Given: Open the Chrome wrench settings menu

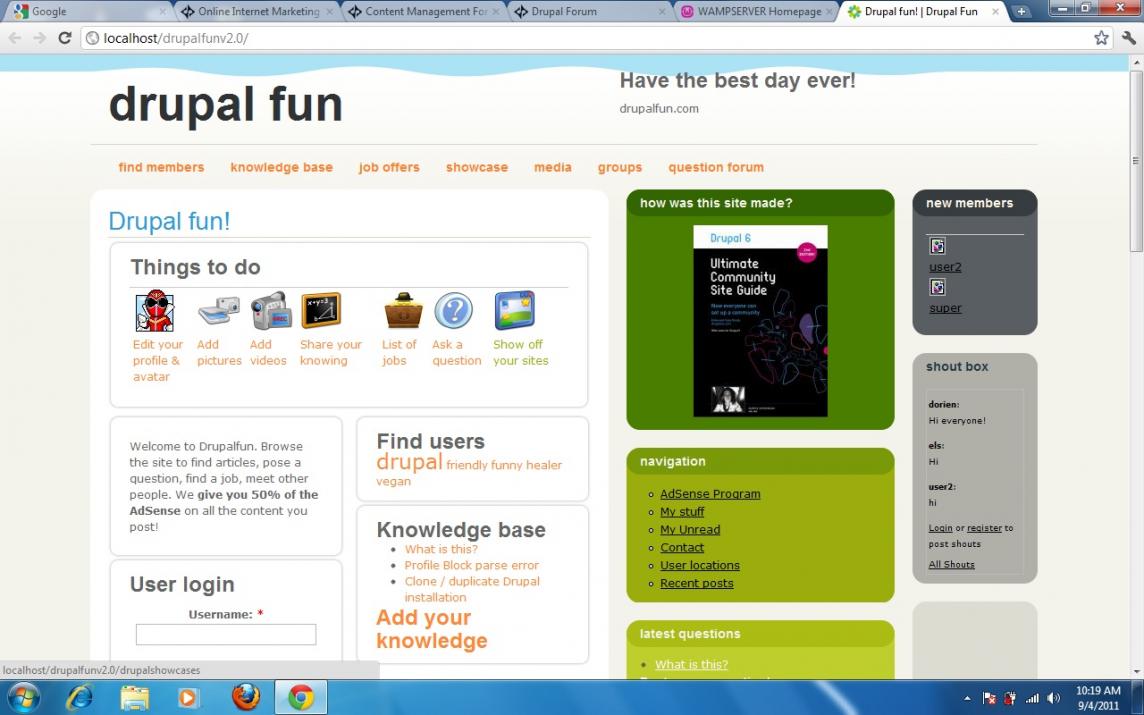Looking at the screenshot, I should 1129,38.
